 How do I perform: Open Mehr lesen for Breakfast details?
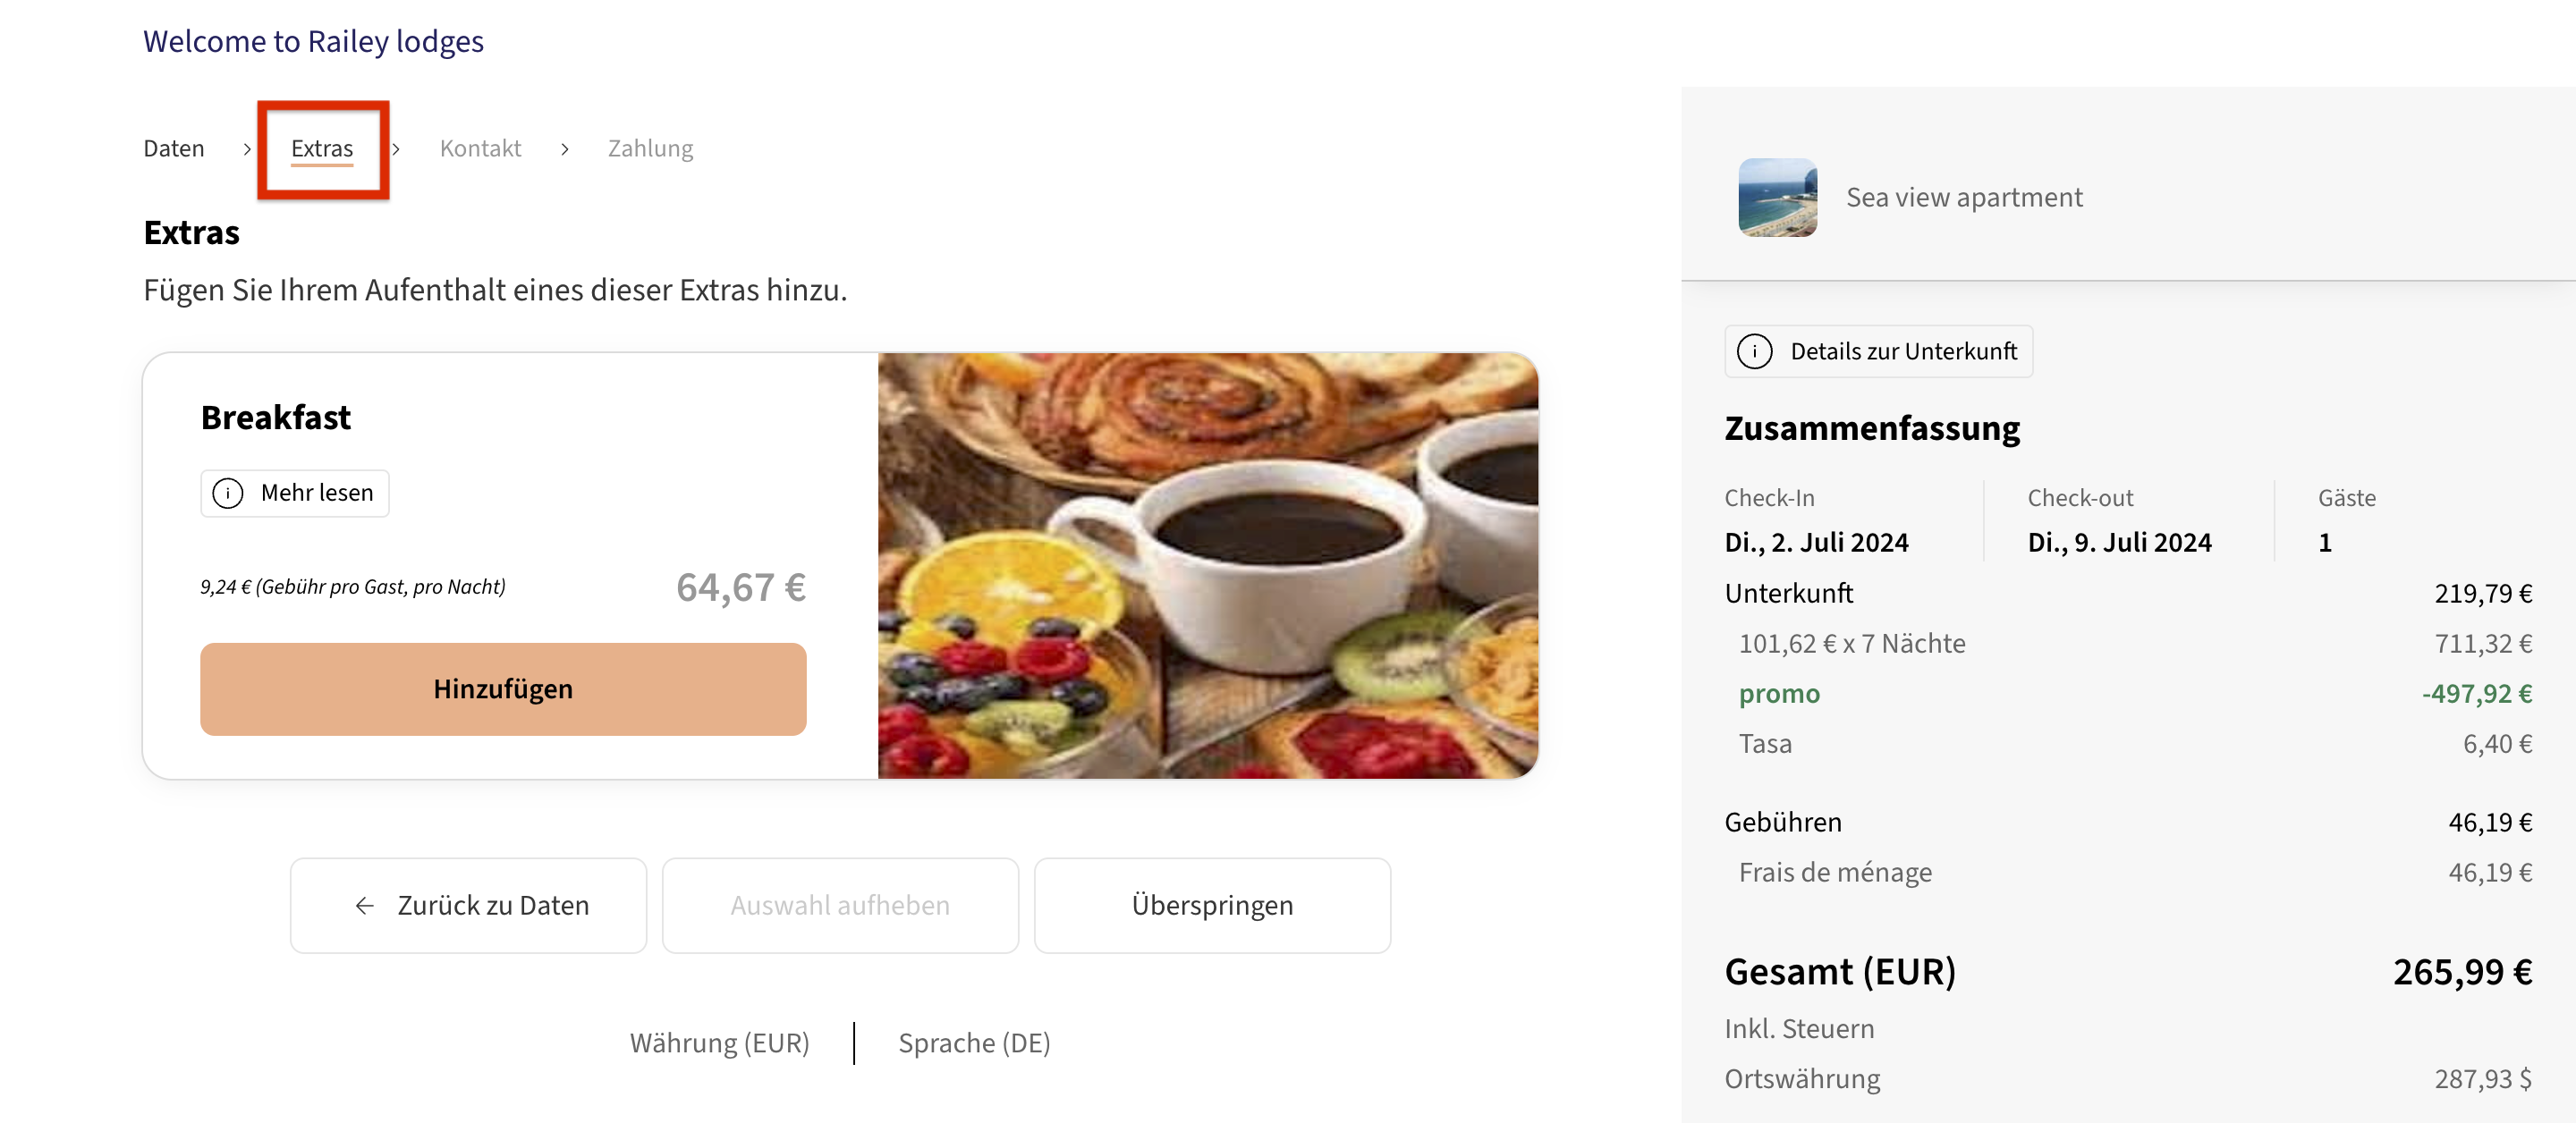click(x=294, y=492)
